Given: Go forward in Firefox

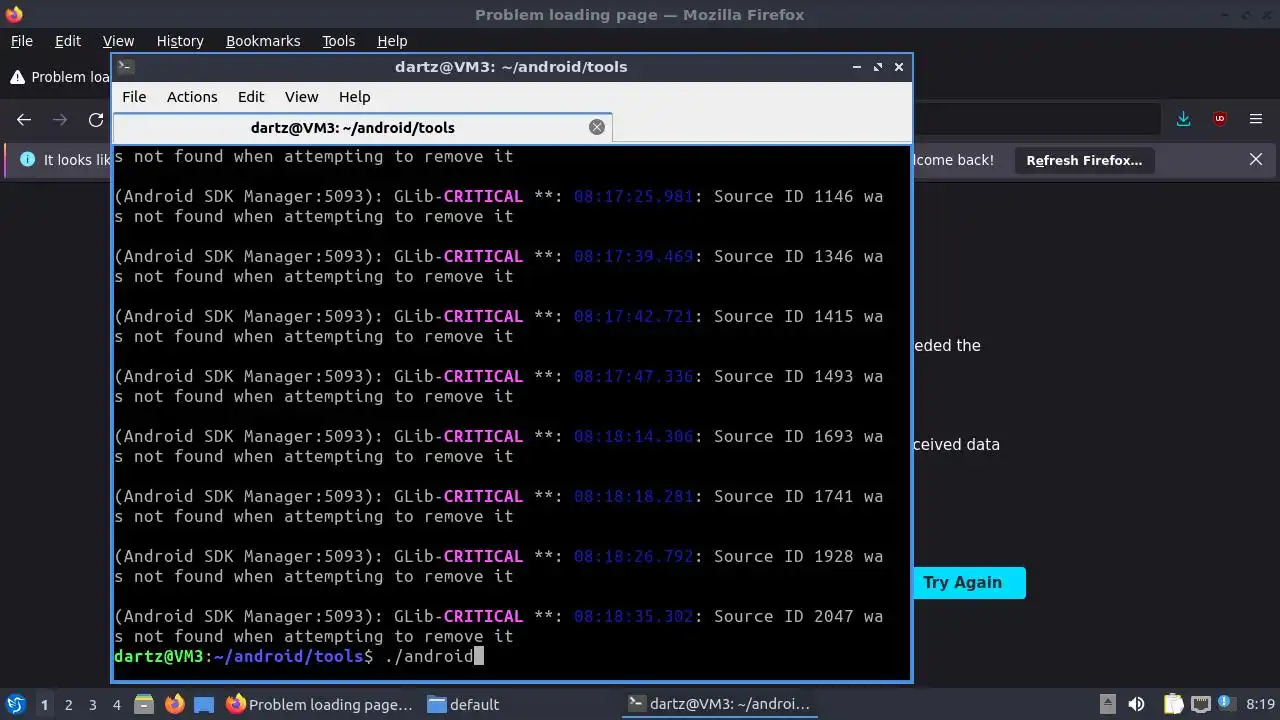Looking at the screenshot, I should pyautogui.click(x=60, y=119).
